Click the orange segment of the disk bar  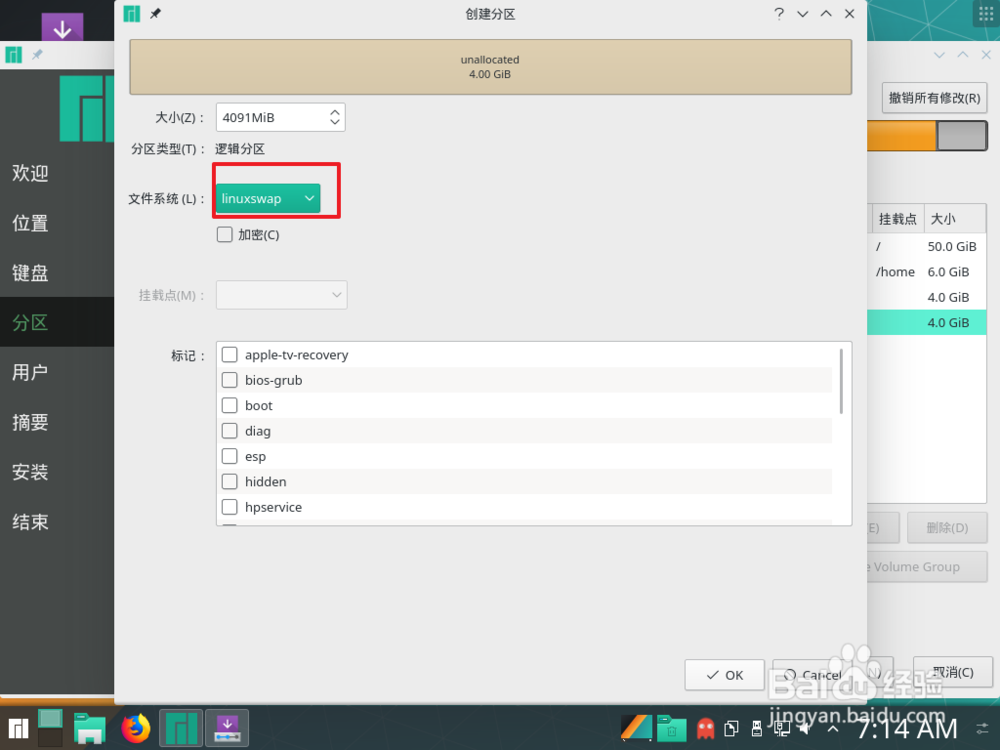point(901,136)
